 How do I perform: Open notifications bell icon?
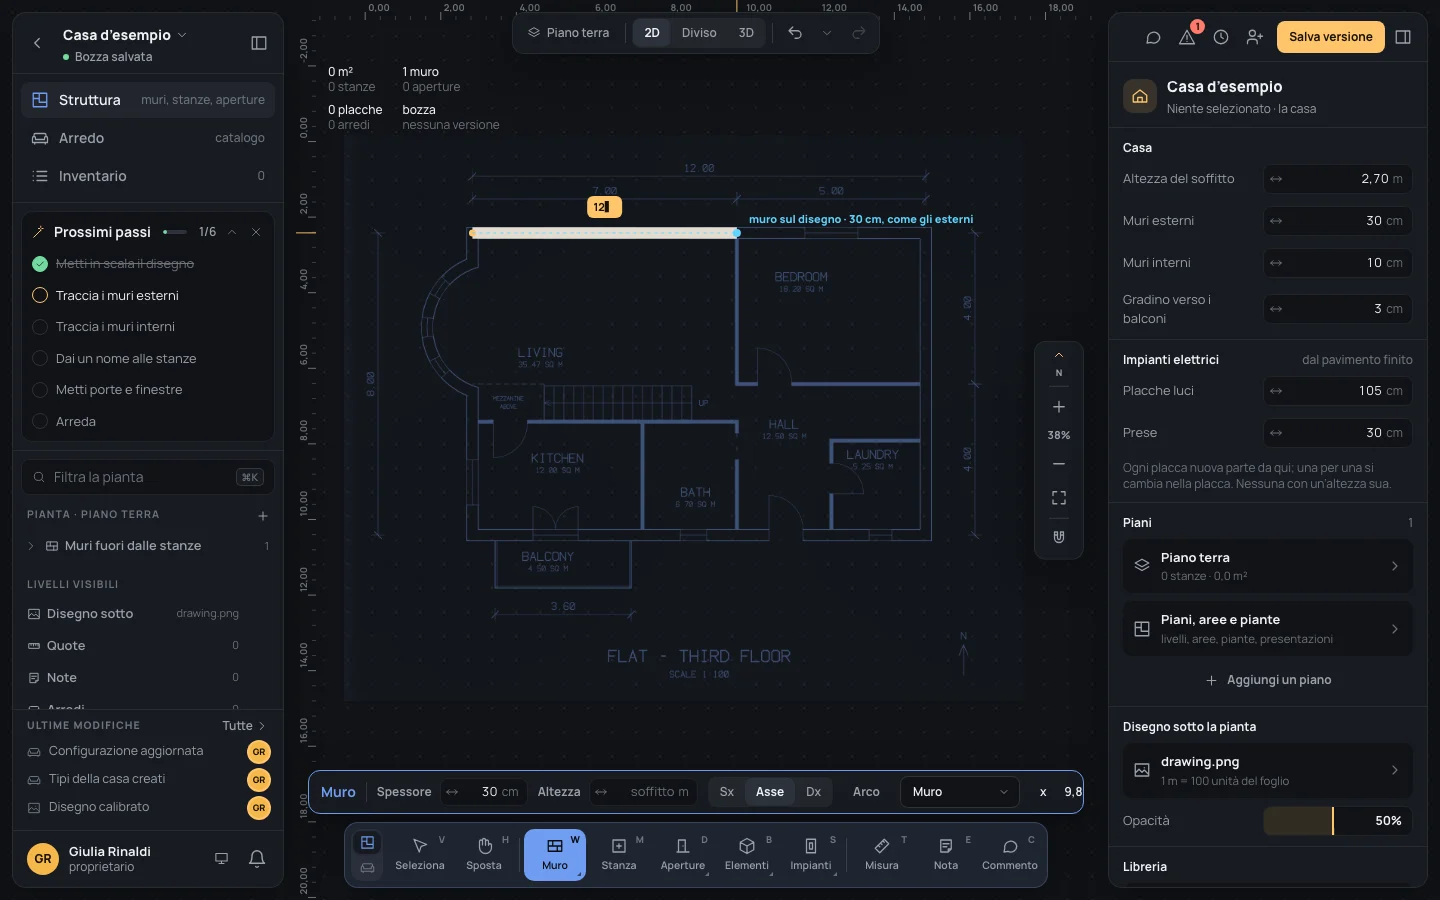click(x=257, y=858)
